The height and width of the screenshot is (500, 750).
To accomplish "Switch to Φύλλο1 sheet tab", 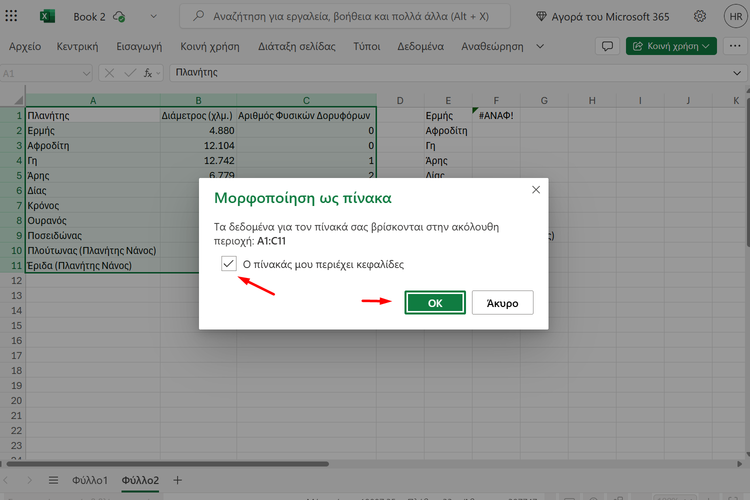I will (x=89, y=481).
